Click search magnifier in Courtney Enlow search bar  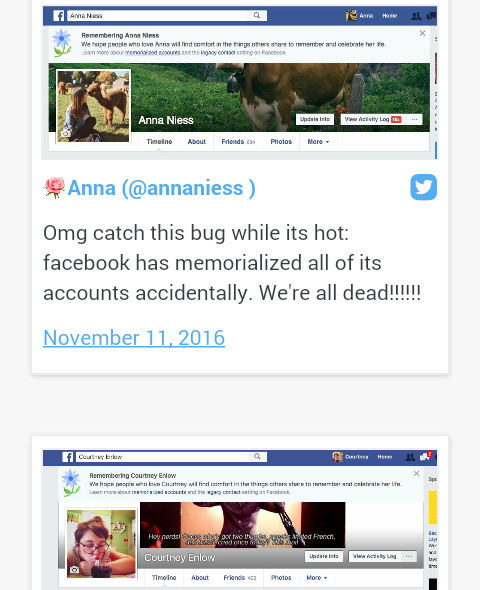(257, 456)
